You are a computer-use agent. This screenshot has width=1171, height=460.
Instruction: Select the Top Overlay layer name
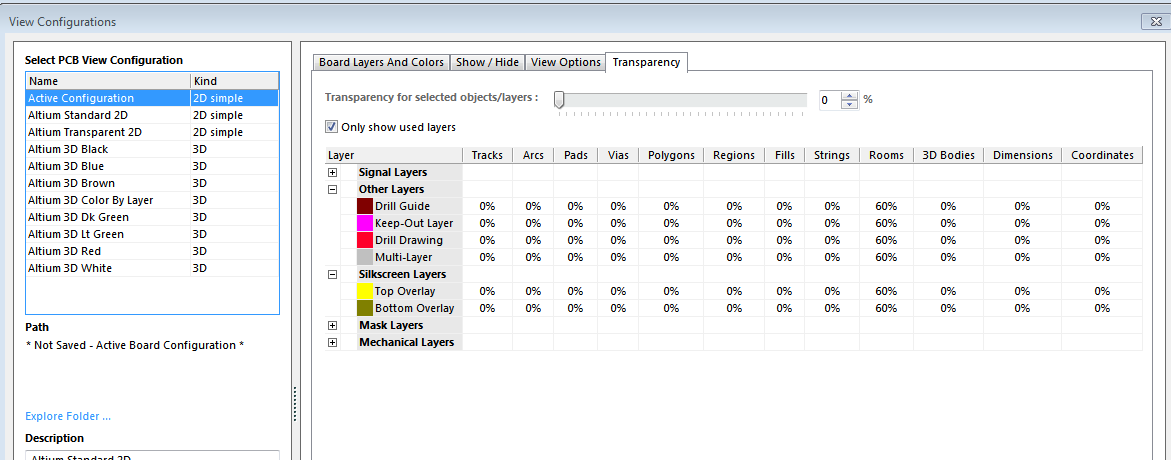pyautogui.click(x=405, y=291)
